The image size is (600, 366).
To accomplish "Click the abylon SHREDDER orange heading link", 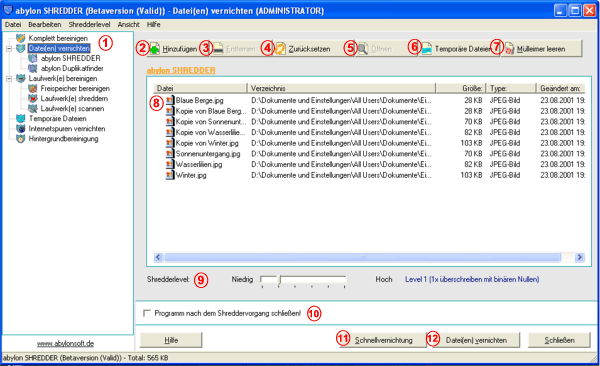I will [181, 70].
